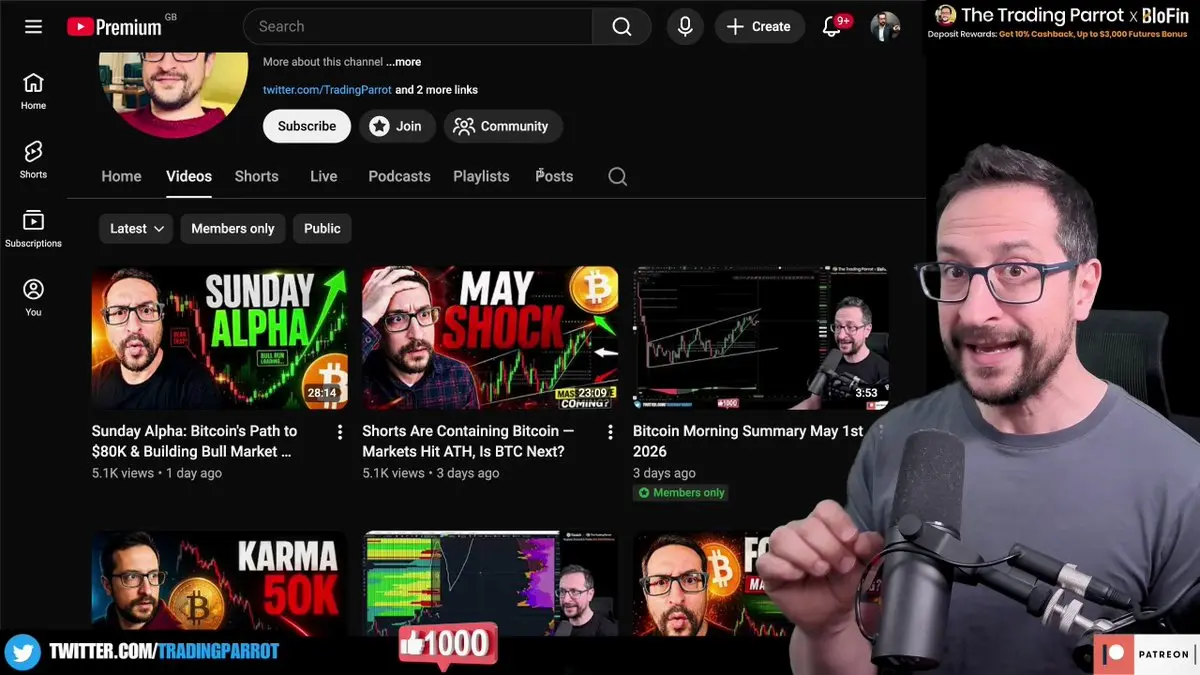Click the magnifier search button

[x=622, y=27]
